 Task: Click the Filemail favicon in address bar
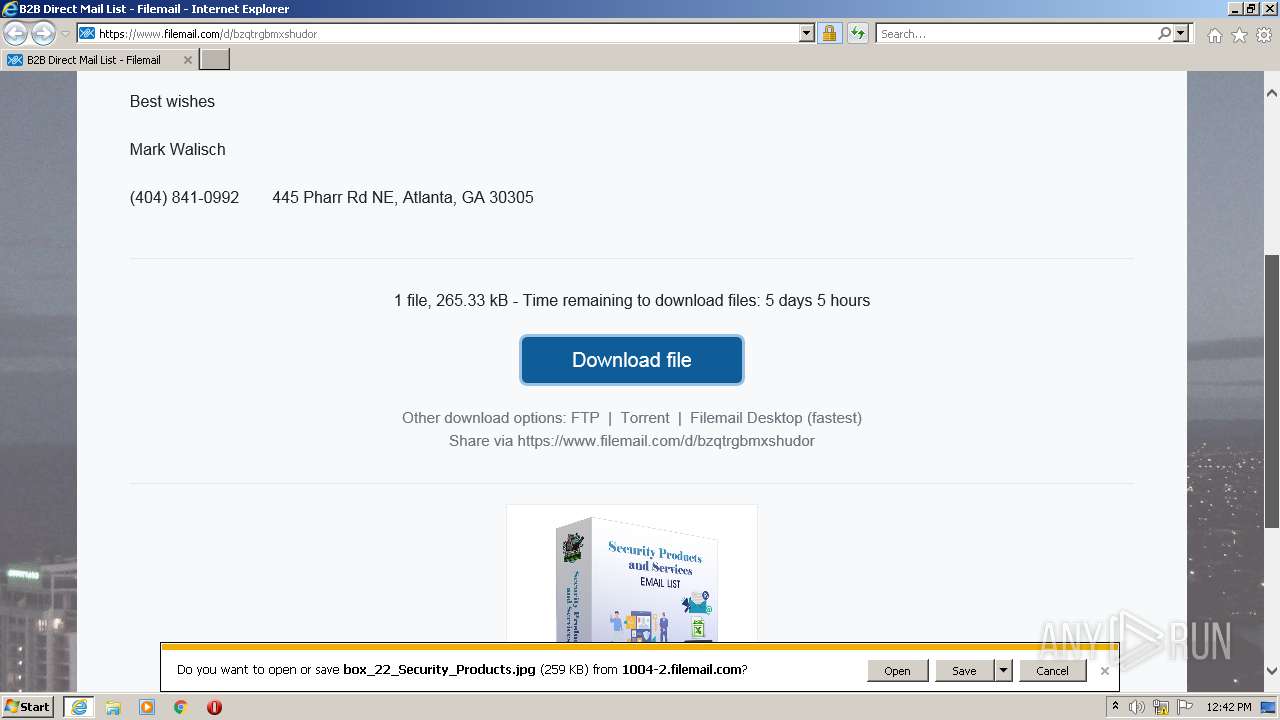pyautogui.click(x=87, y=34)
